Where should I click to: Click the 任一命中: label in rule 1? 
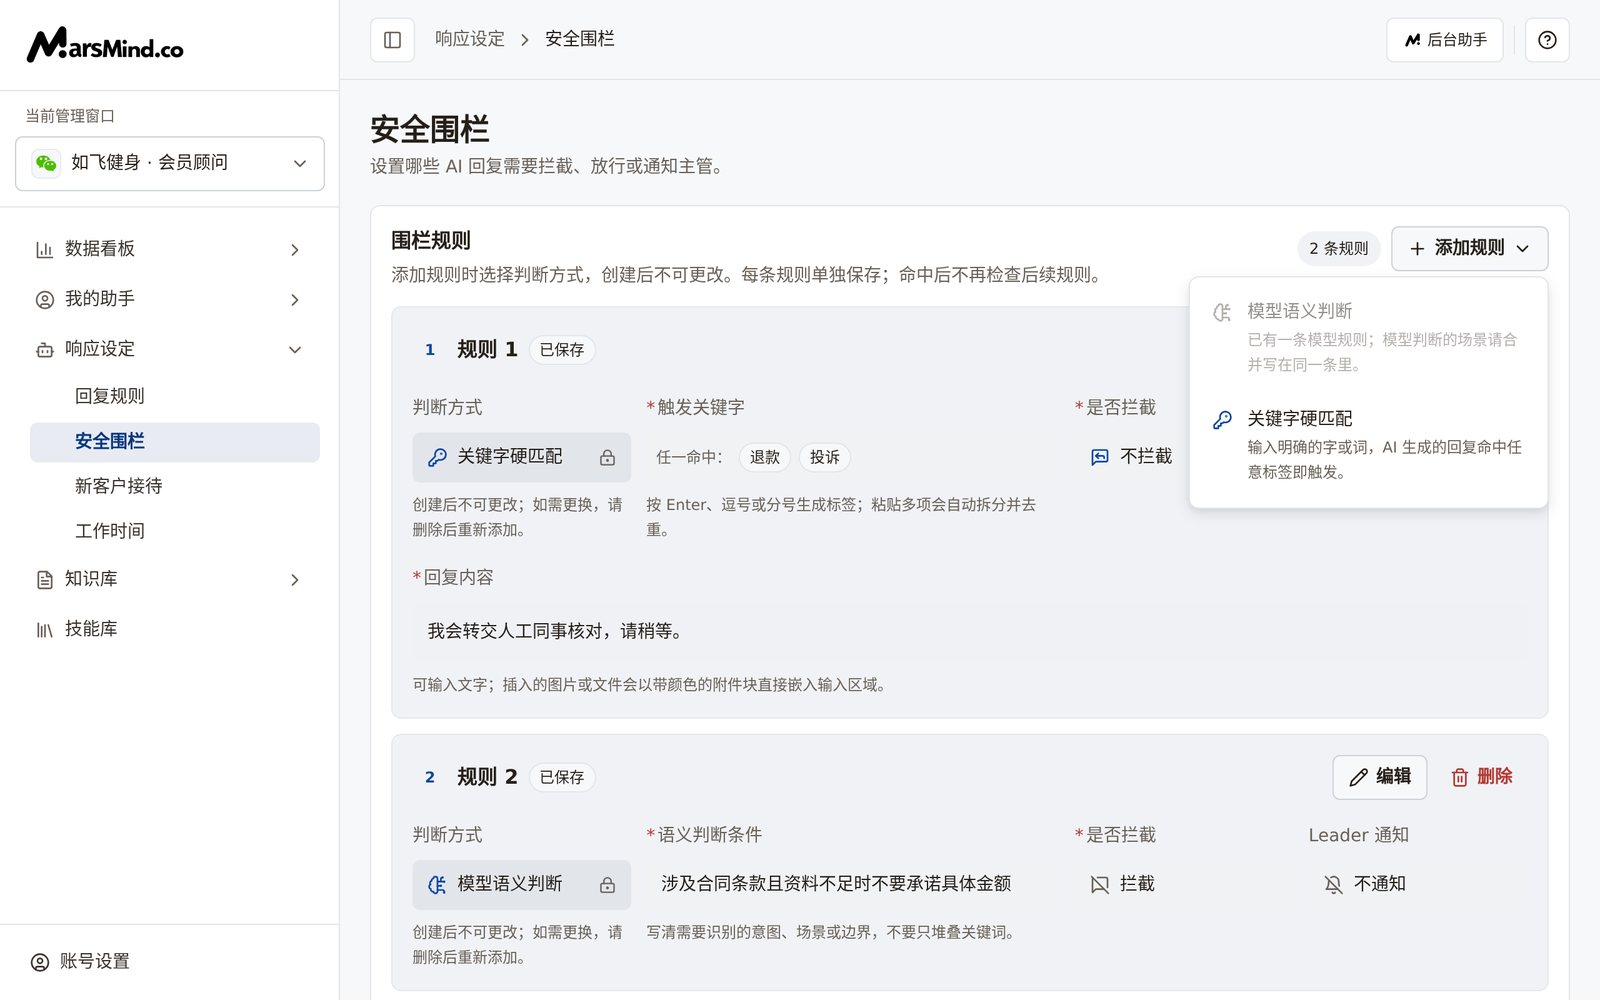689,457
